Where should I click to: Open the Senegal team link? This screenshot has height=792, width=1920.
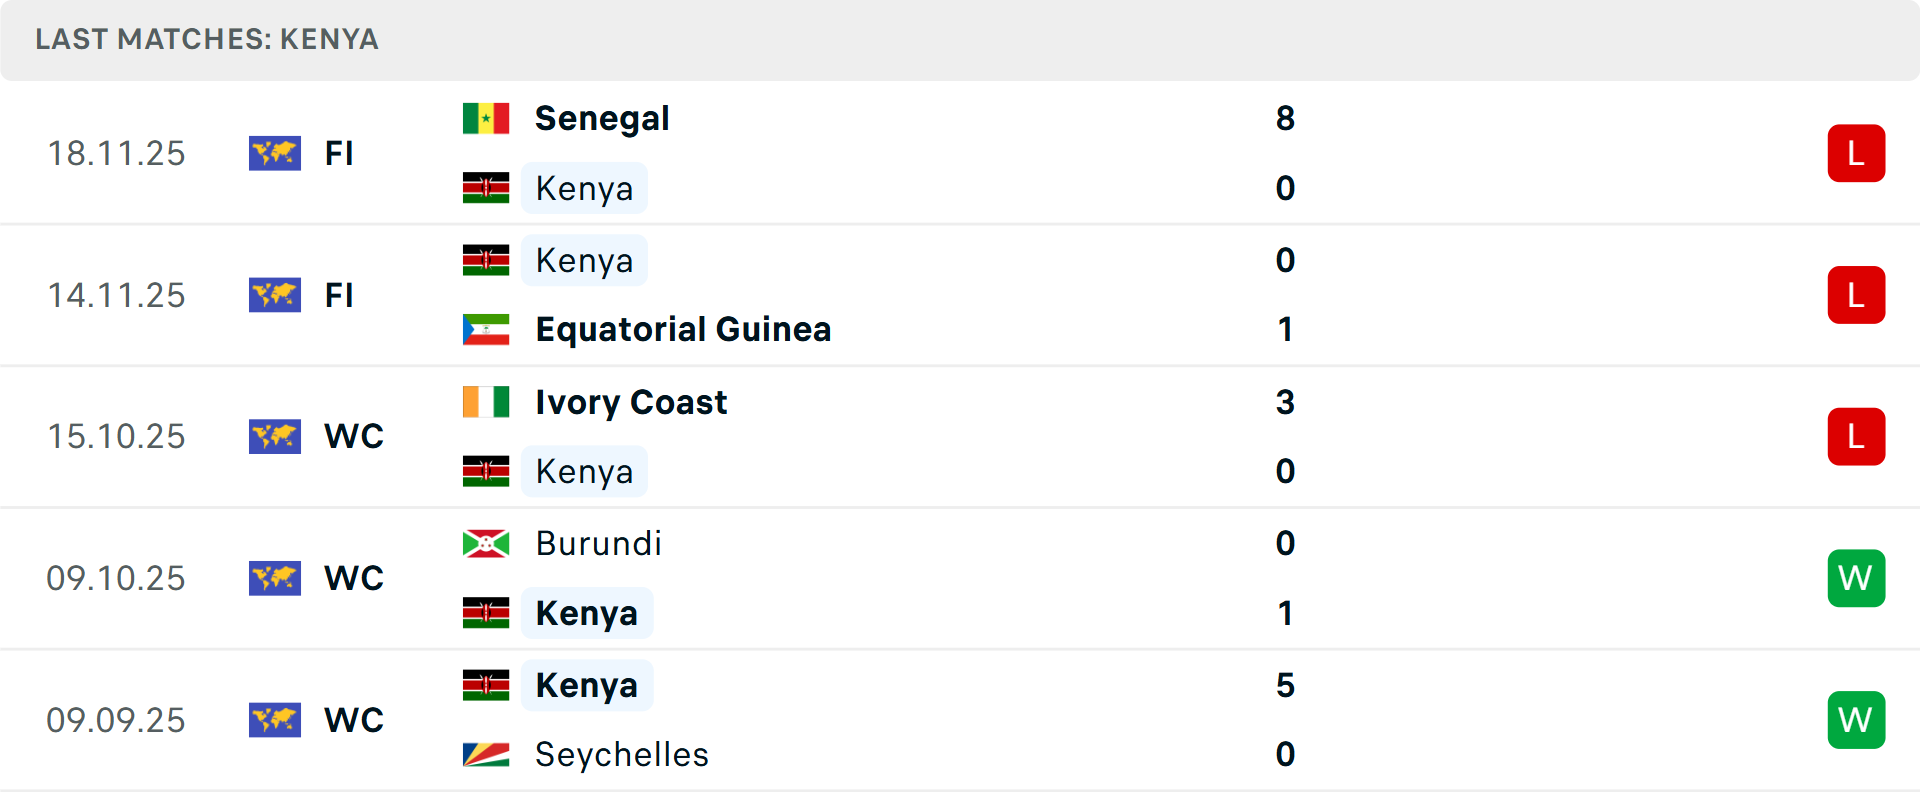pyautogui.click(x=602, y=118)
